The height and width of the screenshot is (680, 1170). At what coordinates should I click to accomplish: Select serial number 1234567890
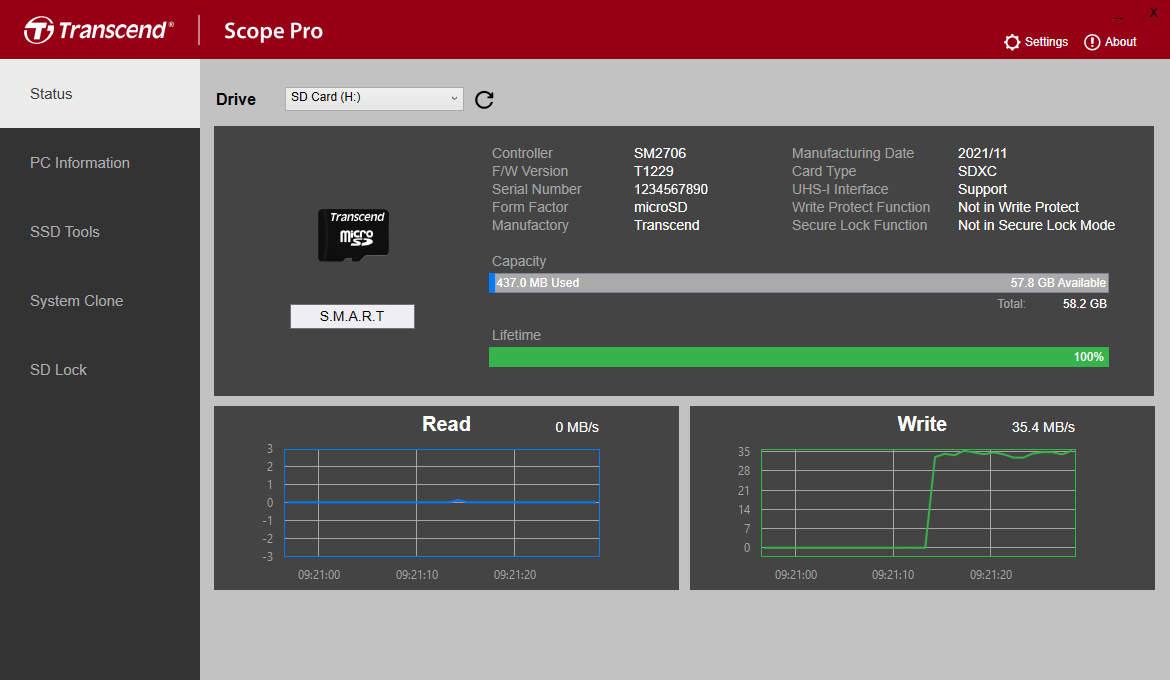coord(671,190)
